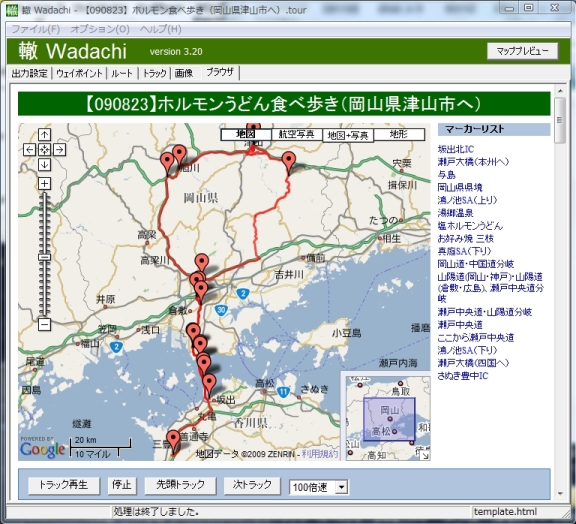Open the 坂出北IC marker link
The height and width of the screenshot is (524, 576).
point(456,149)
